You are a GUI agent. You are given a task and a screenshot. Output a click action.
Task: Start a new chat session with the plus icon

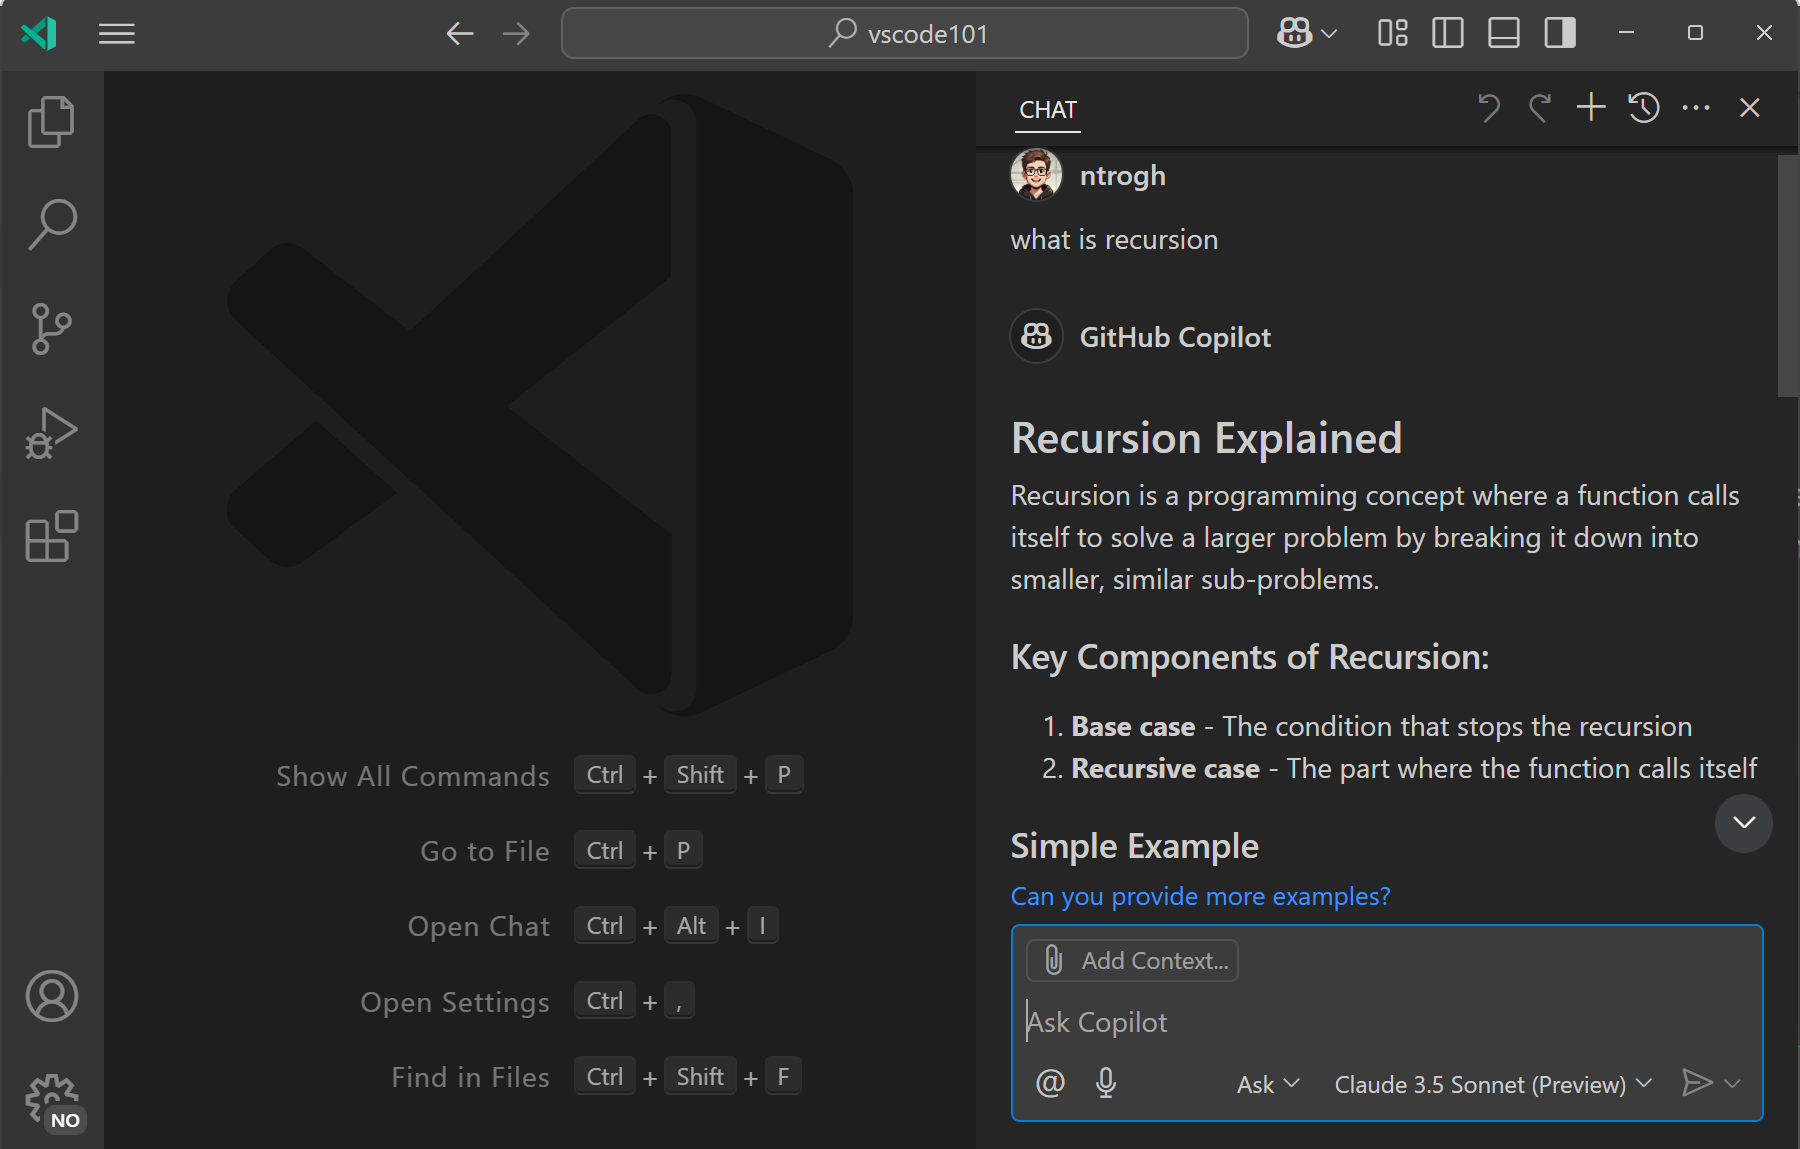tap(1590, 107)
